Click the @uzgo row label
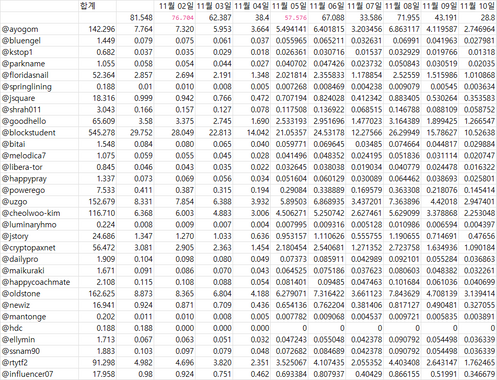This screenshot has width=497, height=380. pyautogui.click(x=14, y=202)
